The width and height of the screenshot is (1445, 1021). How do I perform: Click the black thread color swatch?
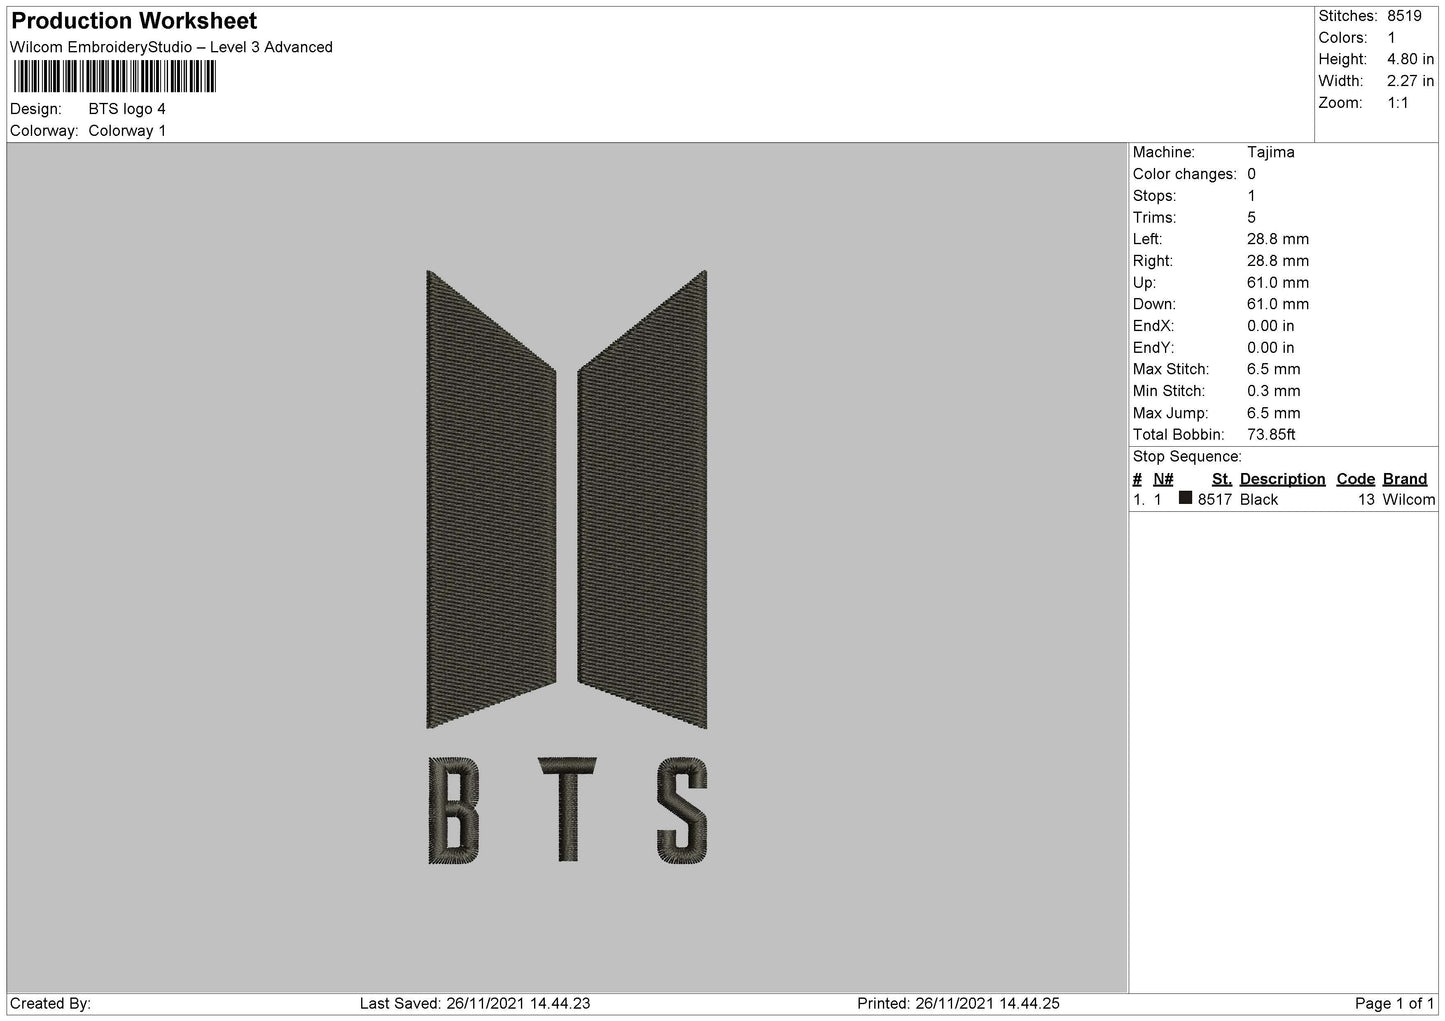[x=1185, y=498]
